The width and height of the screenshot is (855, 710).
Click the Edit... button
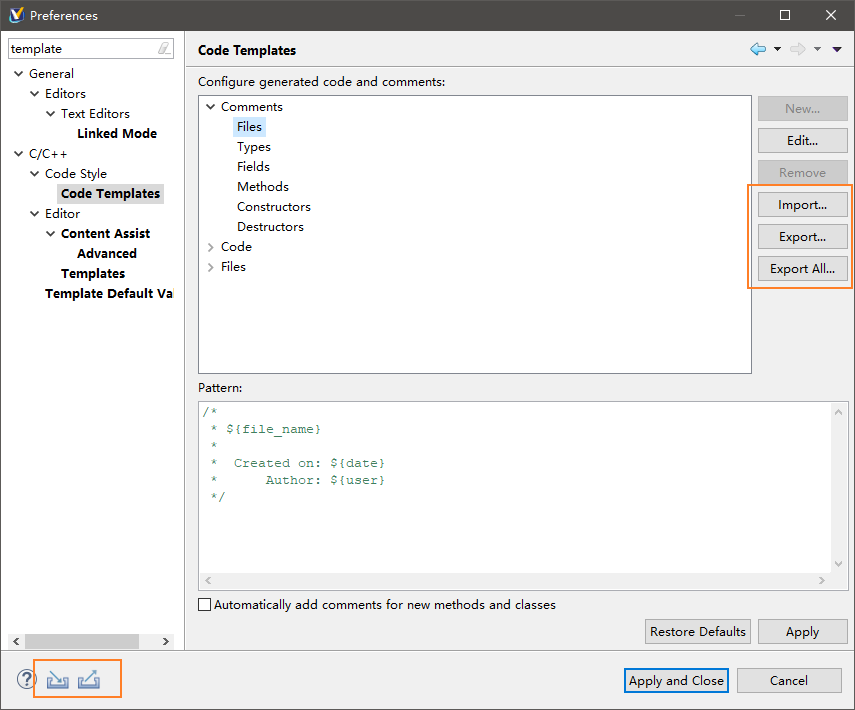pyautogui.click(x=802, y=141)
